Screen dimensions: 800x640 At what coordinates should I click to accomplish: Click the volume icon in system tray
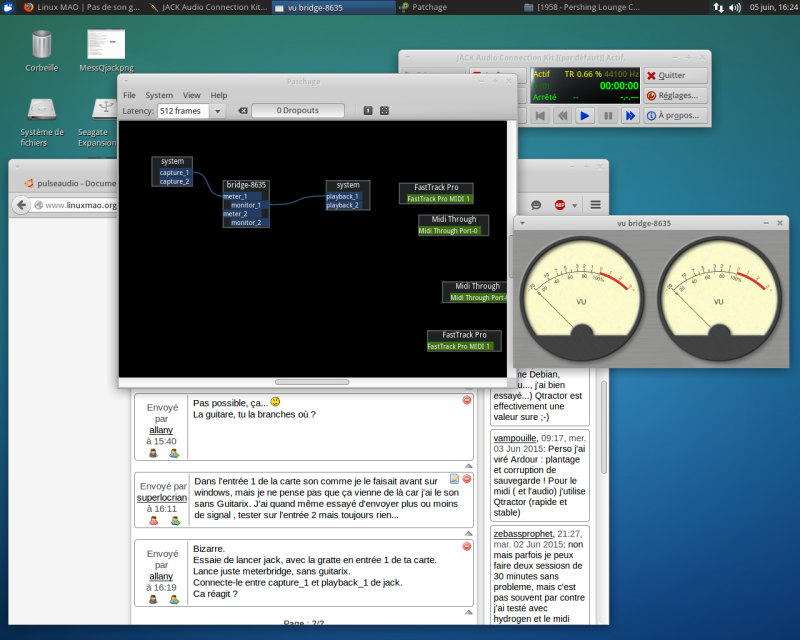click(735, 7)
